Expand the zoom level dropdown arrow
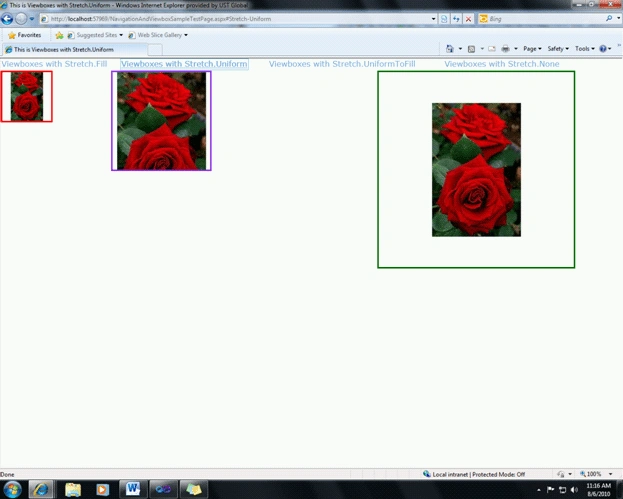623x499 pixels. pyautogui.click(x=611, y=474)
